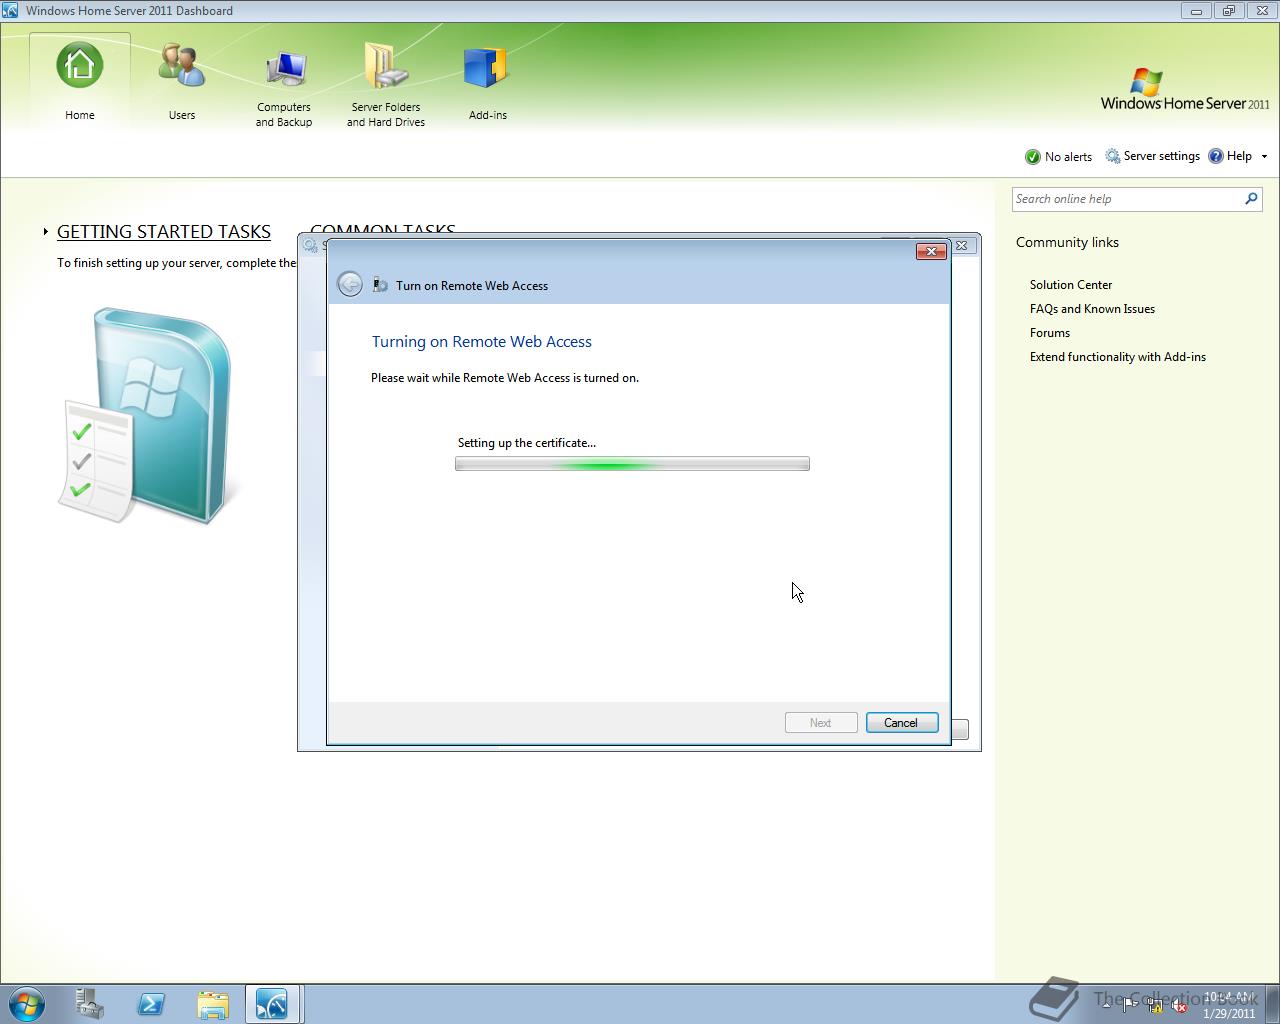
Task: Open Windows Explorer from the taskbar
Action: [x=213, y=1004]
